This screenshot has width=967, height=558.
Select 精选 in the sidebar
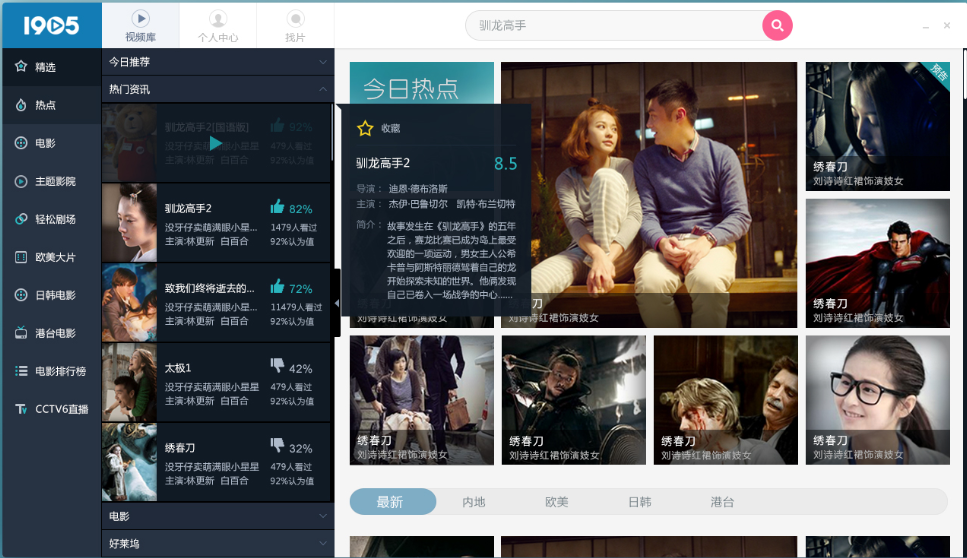(x=52, y=67)
